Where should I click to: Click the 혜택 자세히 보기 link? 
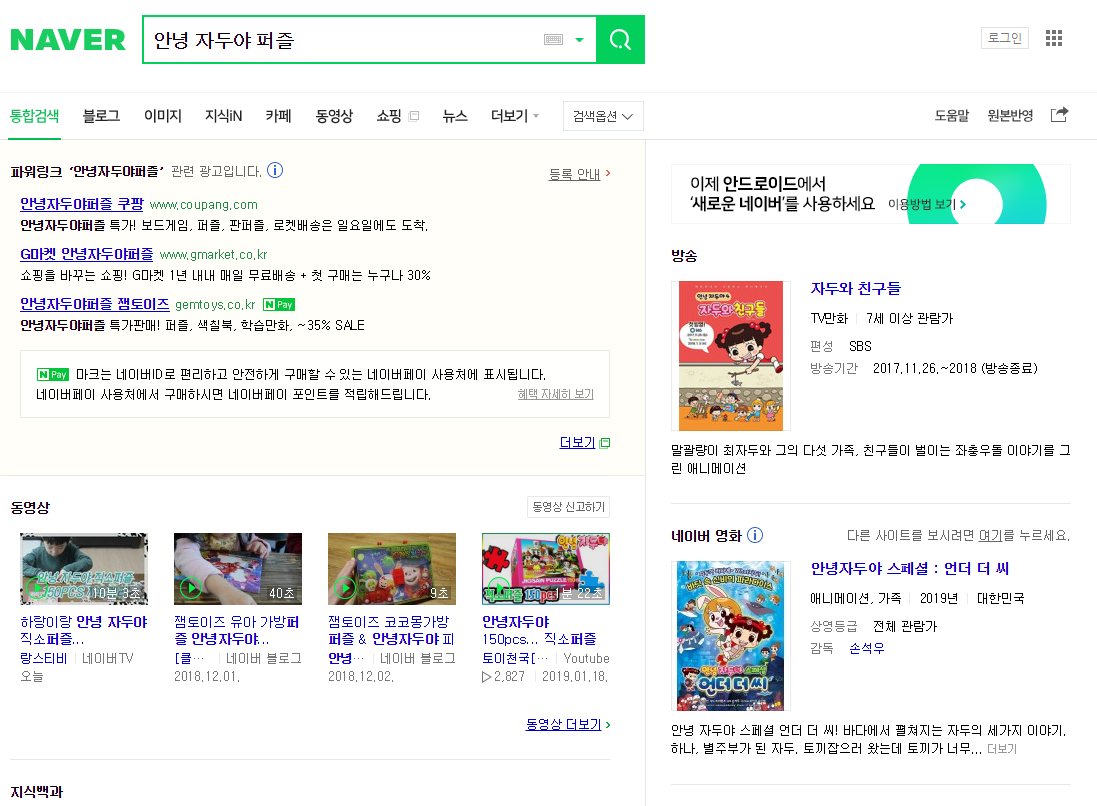click(555, 395)
